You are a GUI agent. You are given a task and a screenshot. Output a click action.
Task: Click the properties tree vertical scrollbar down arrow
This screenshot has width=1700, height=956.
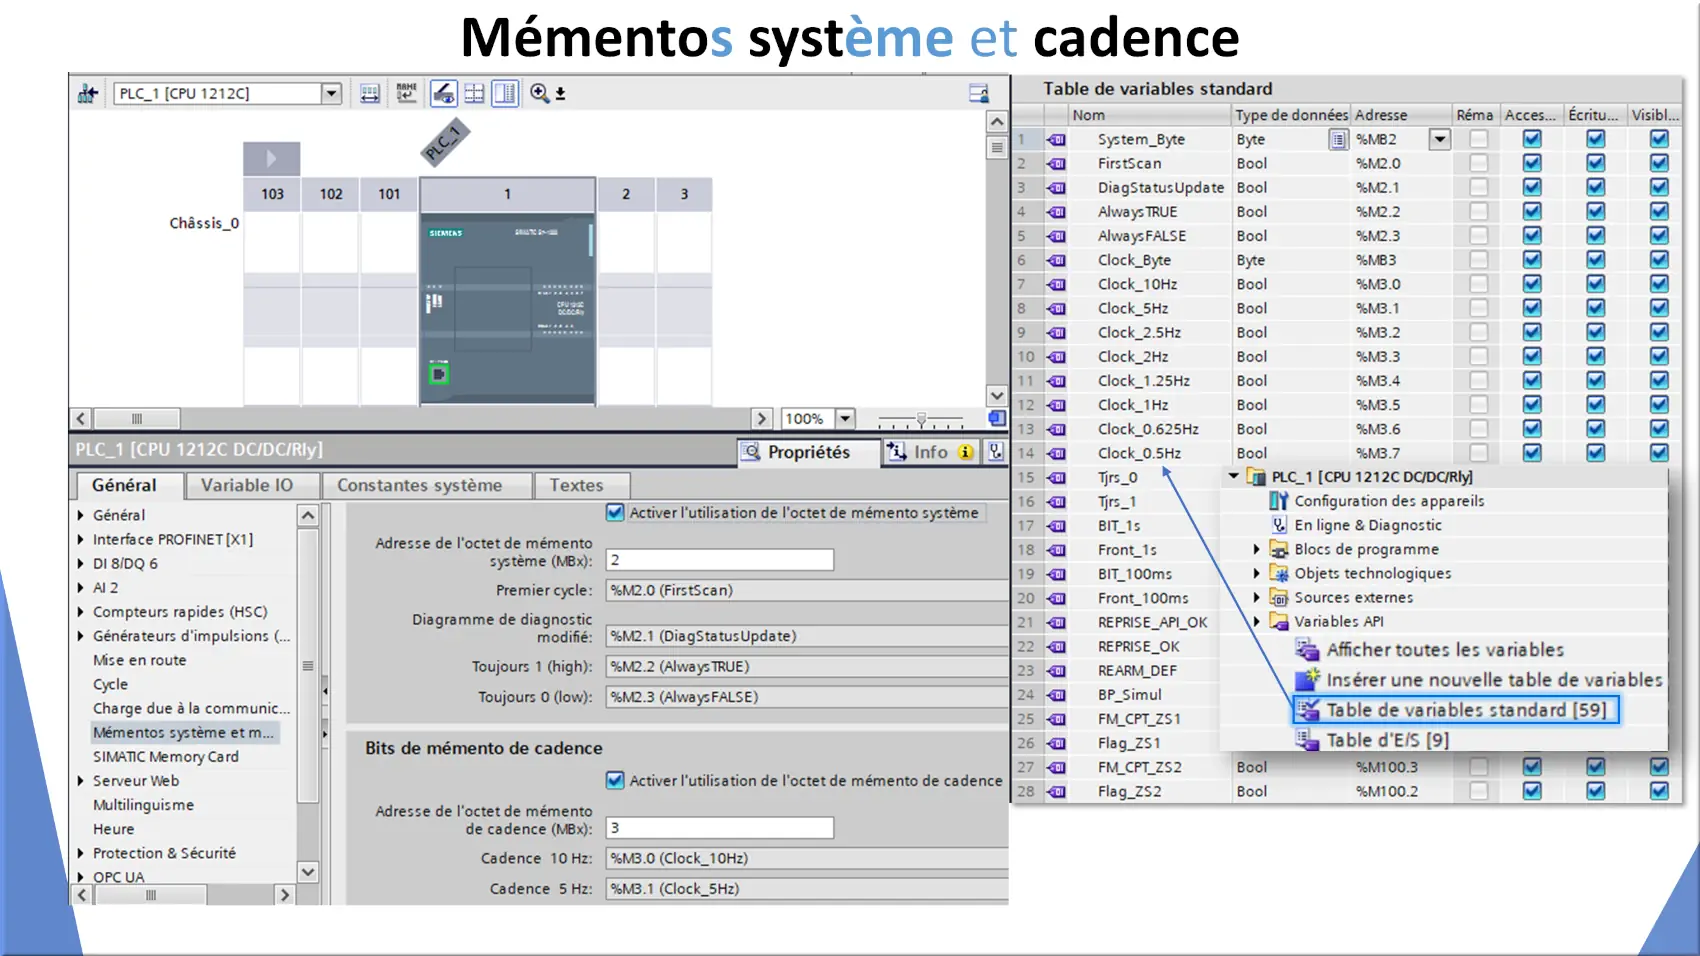tap(308, 872)
